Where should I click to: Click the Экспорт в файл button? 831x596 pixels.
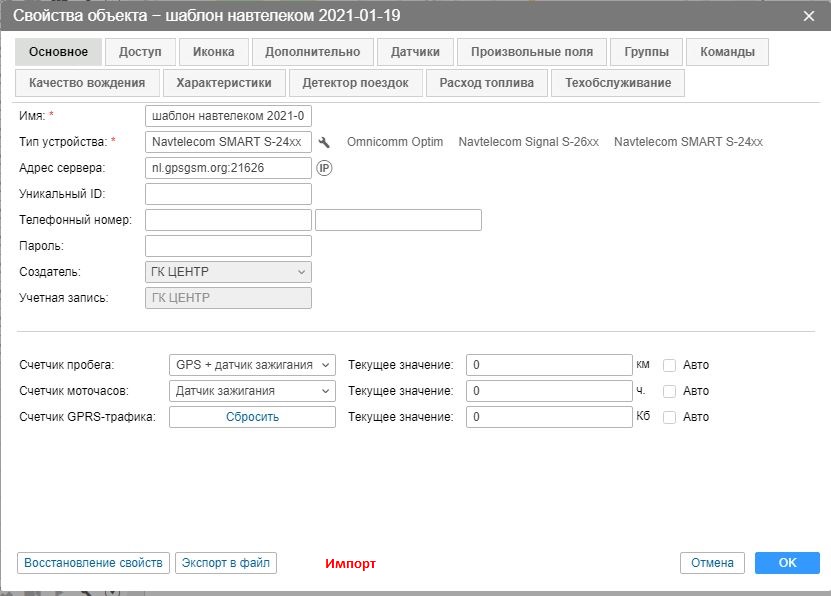point(226,563)
